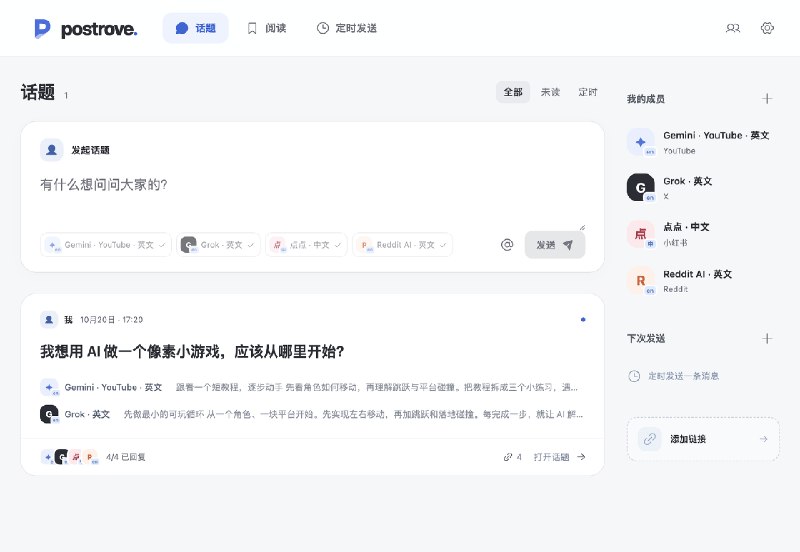Image resolution: width=800 pixels, height=552 pixels.
Task: Open topic 我想用 AI 做一个像素小游戏
Action: (192, 352)
